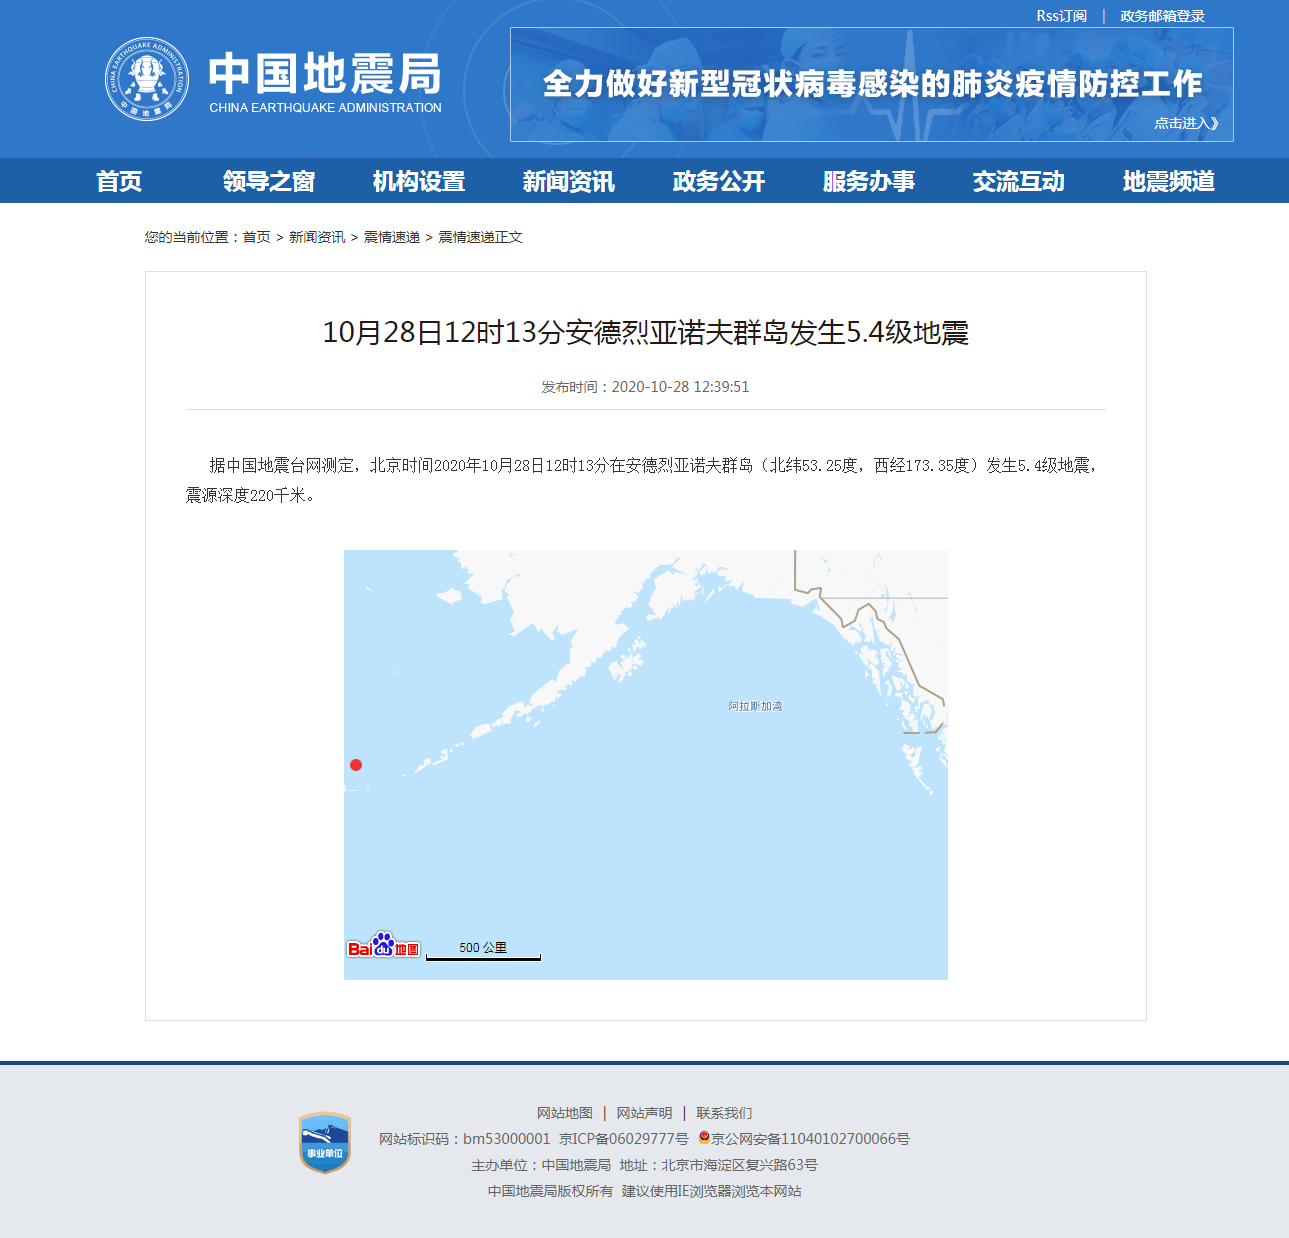Open the 政务邮箱登录 link
Image resolution: width=1289 pixels, height=1238 pixels.
[x=1162, y=16]
